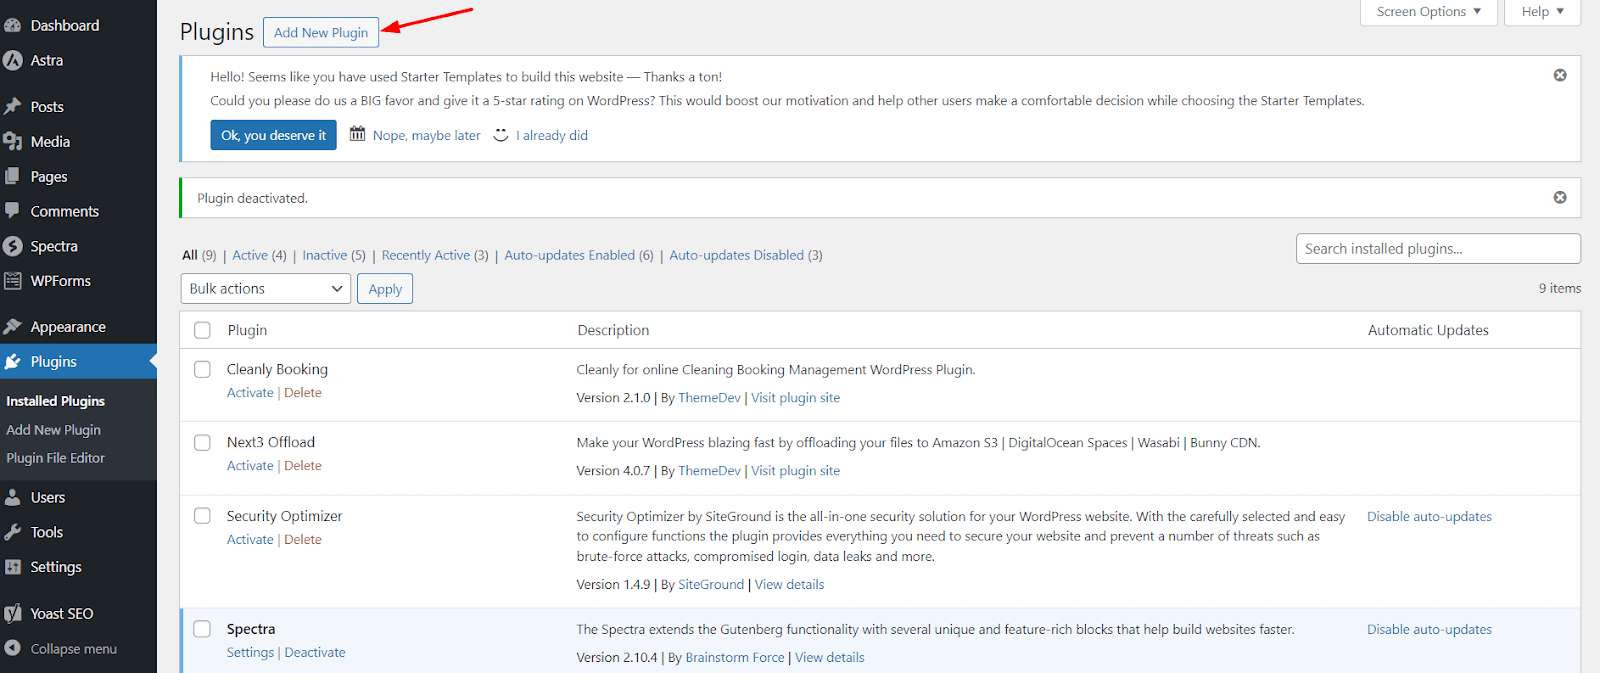Open Add New Plugin in the sidebar submenu

coord(54,430)
